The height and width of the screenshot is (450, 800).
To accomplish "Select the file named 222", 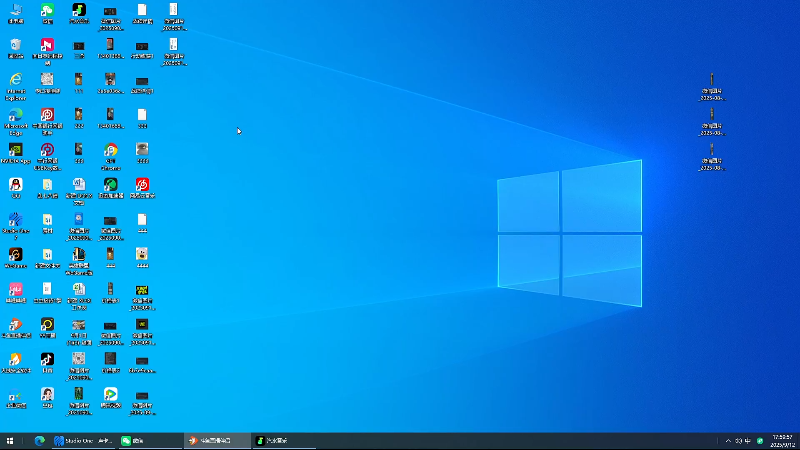I will click(x=79, y=118).
